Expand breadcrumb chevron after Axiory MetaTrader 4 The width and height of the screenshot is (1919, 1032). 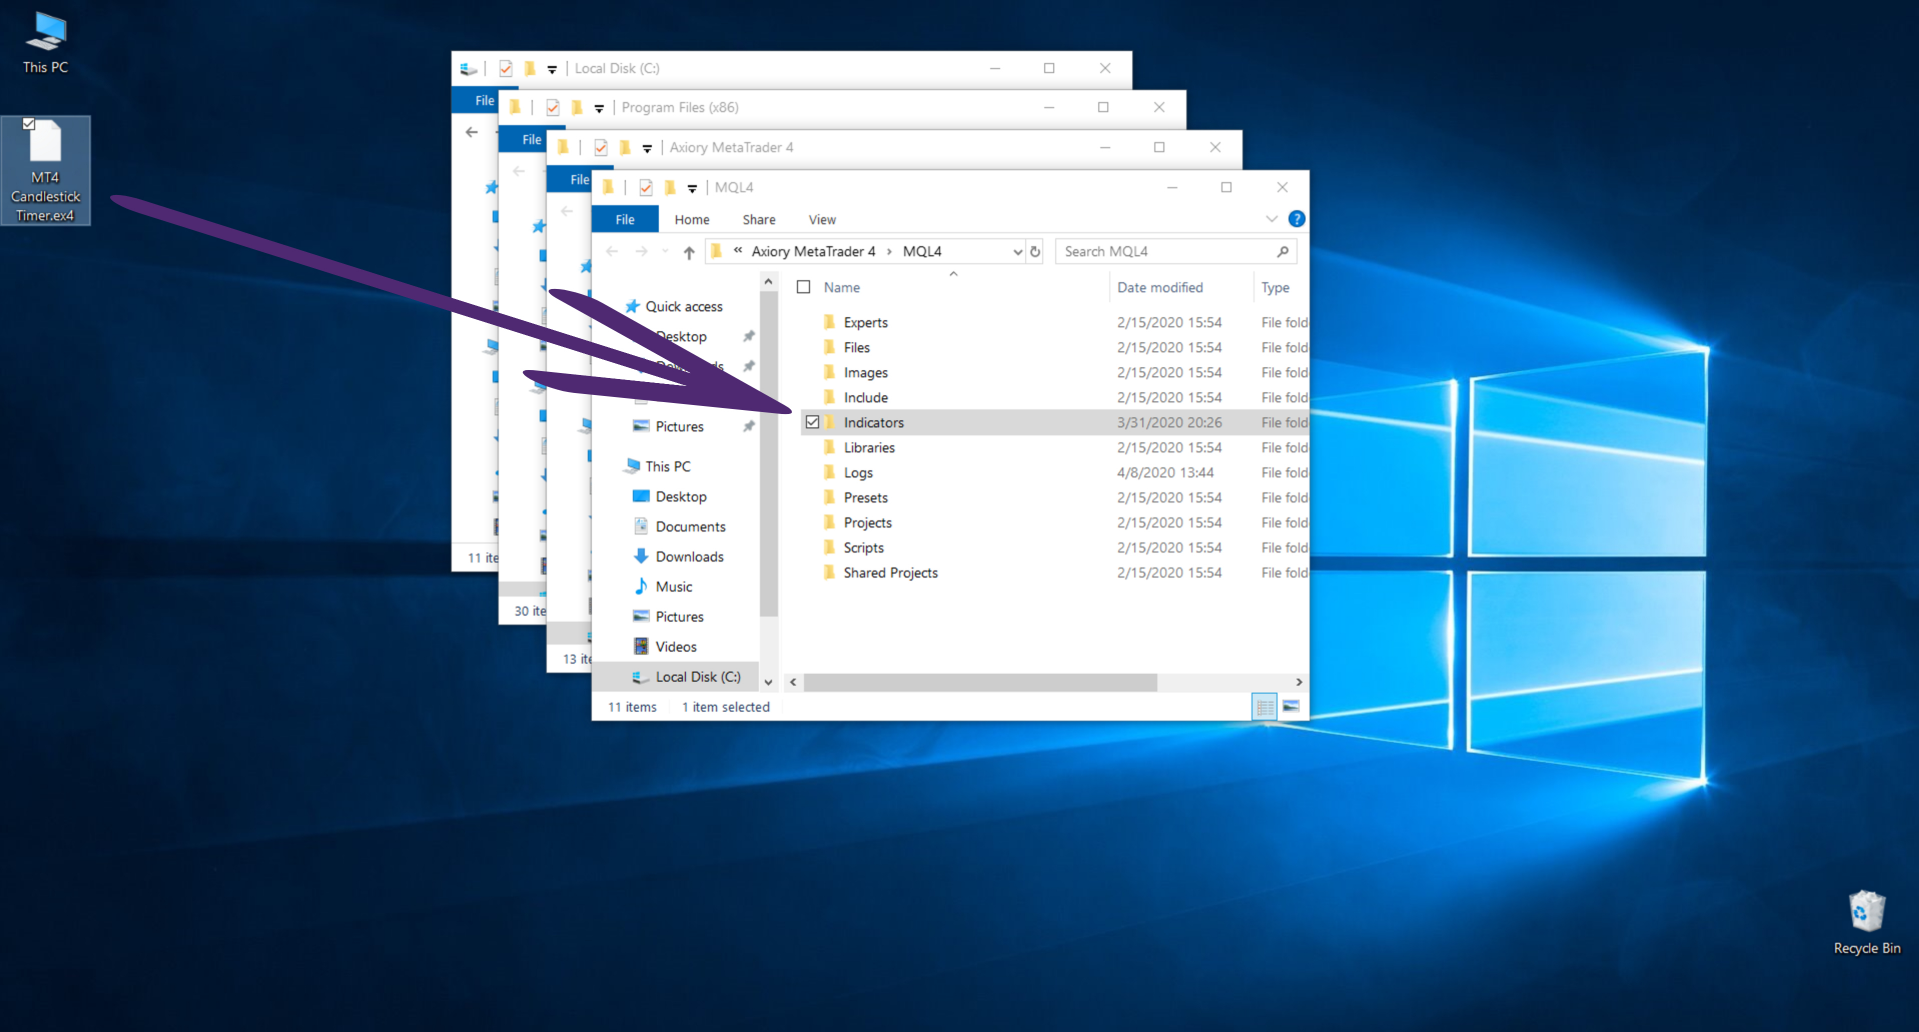tap(889, 252)
